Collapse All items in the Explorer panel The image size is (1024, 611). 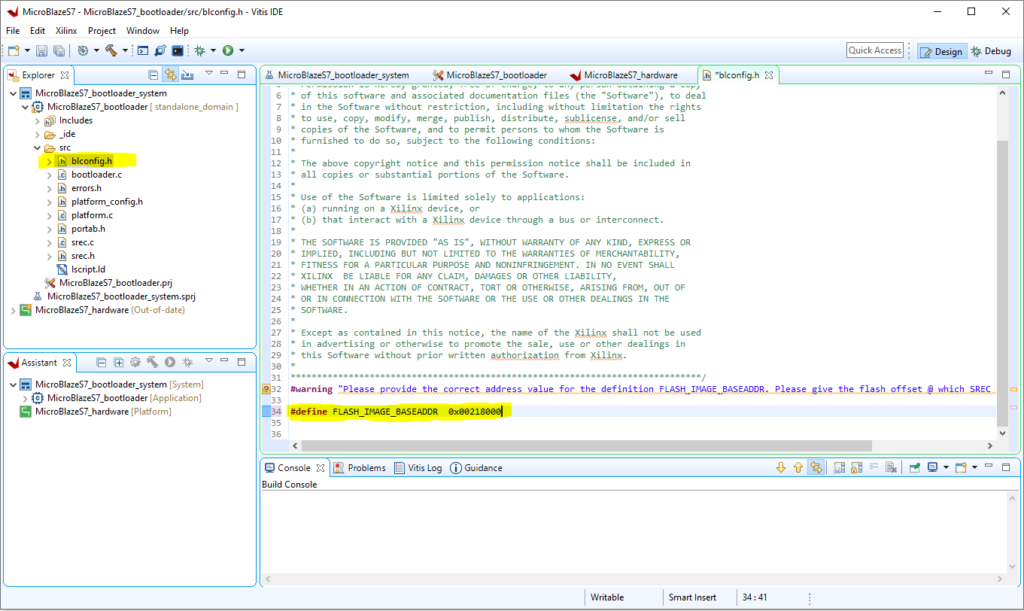pos(154,74)
